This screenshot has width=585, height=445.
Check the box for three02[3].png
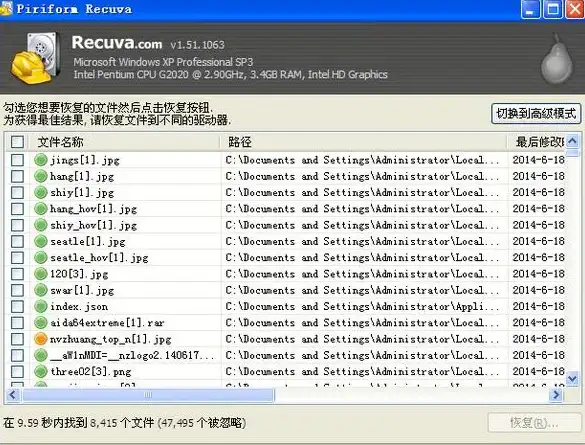(17, 372)
